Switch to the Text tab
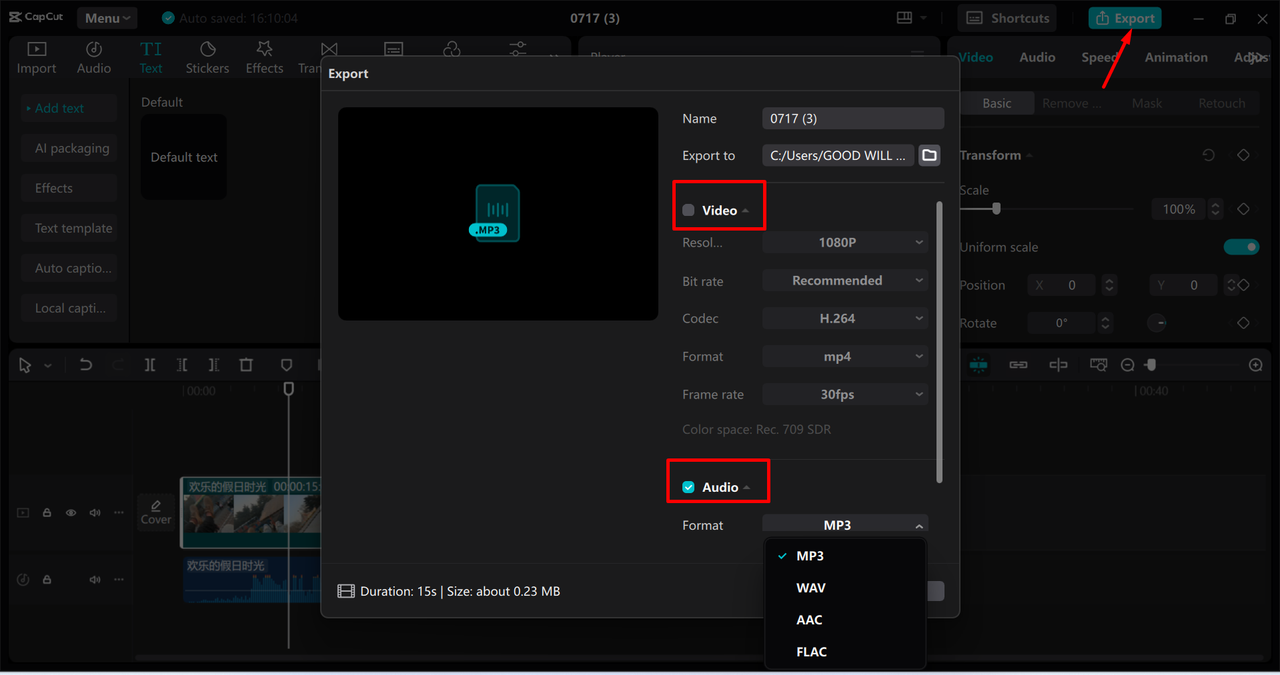This screenshot has width=1280, height=675. pos(151,58)
